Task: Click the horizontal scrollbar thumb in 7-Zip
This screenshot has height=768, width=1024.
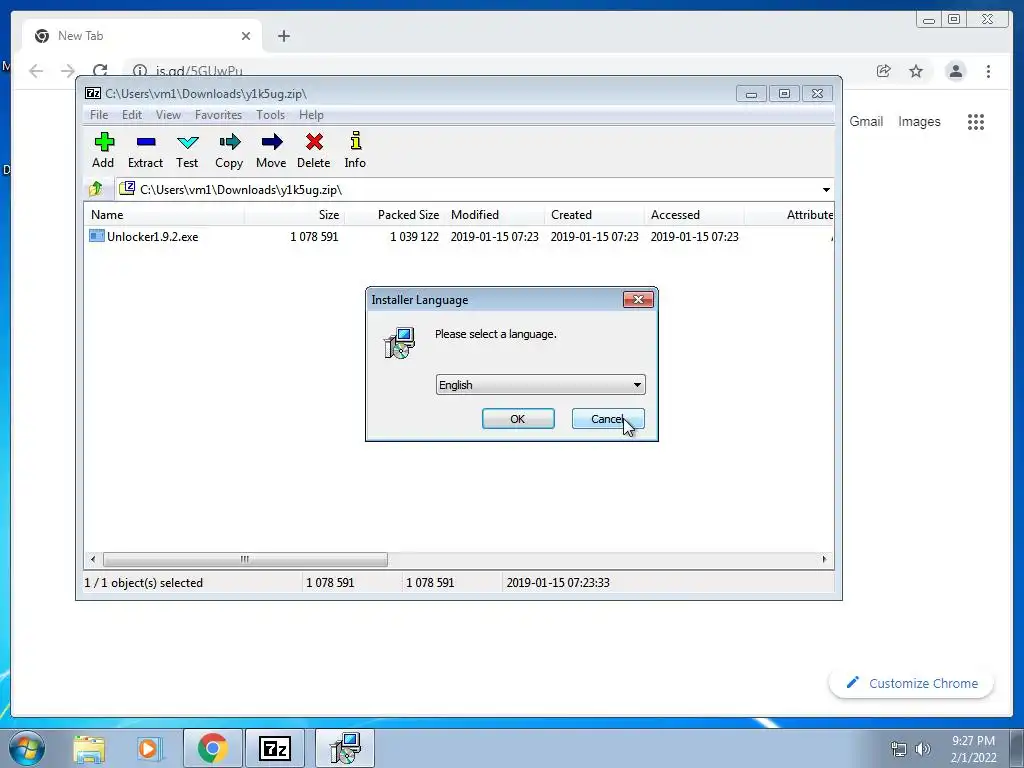Action: coord(245,560)
